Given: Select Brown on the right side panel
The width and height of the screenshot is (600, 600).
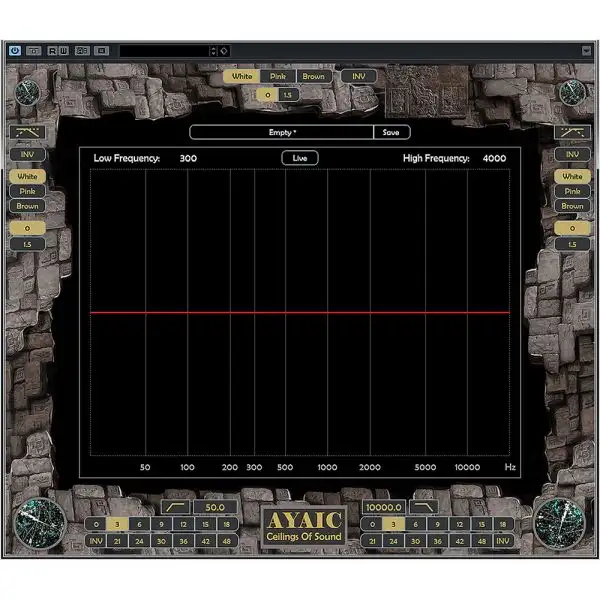Looking at the screenshot, I should click(572, 206).
